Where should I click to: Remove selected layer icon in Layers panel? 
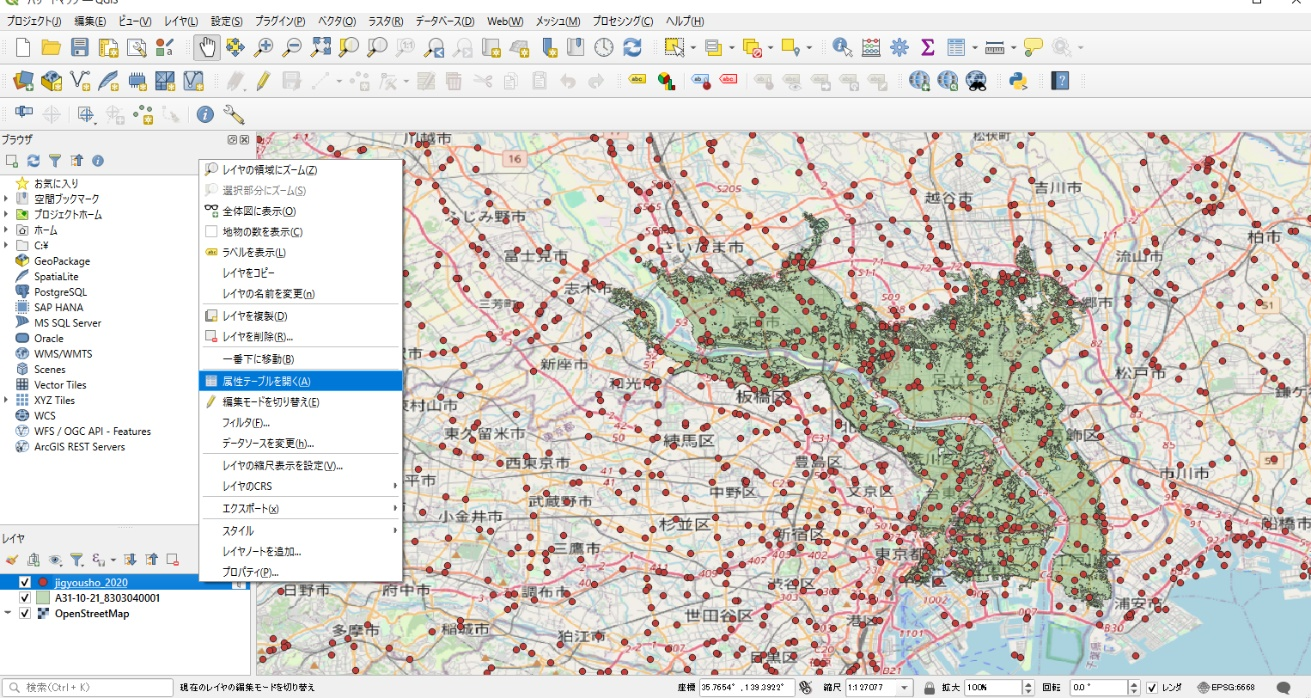click(x=172, y=560)
